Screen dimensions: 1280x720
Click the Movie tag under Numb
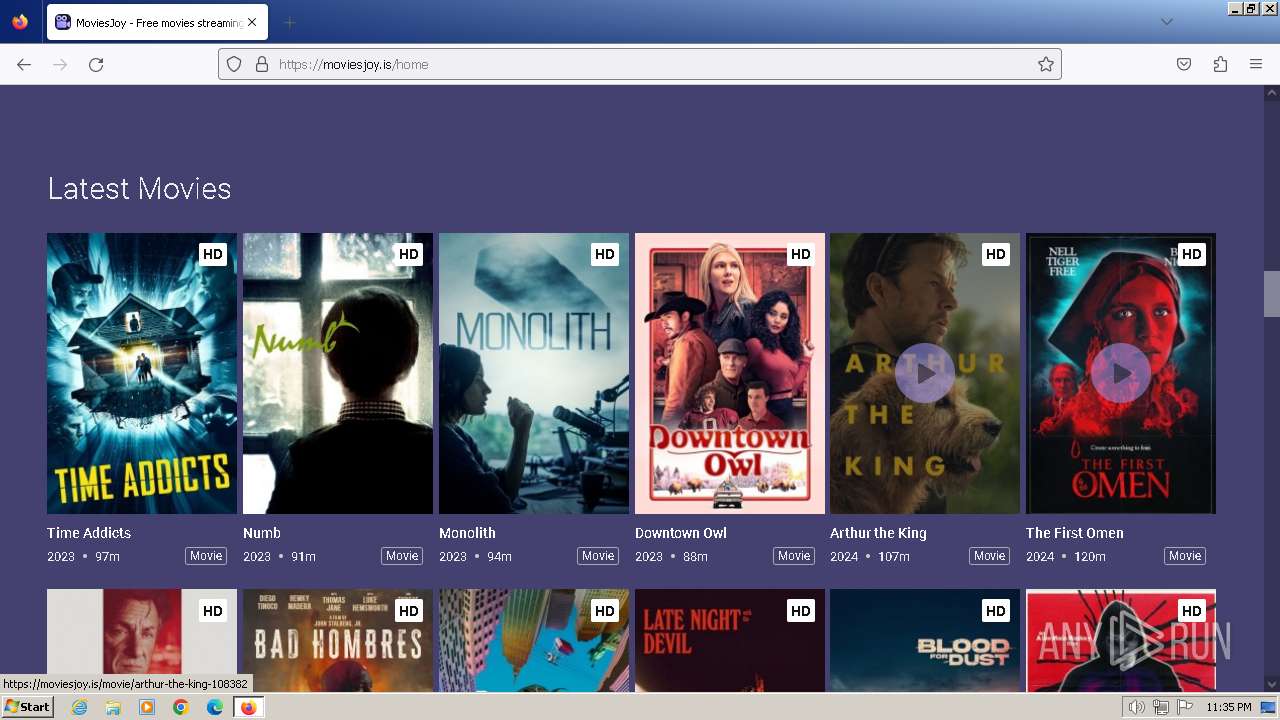pyautogui.click(x=402, y=556)
